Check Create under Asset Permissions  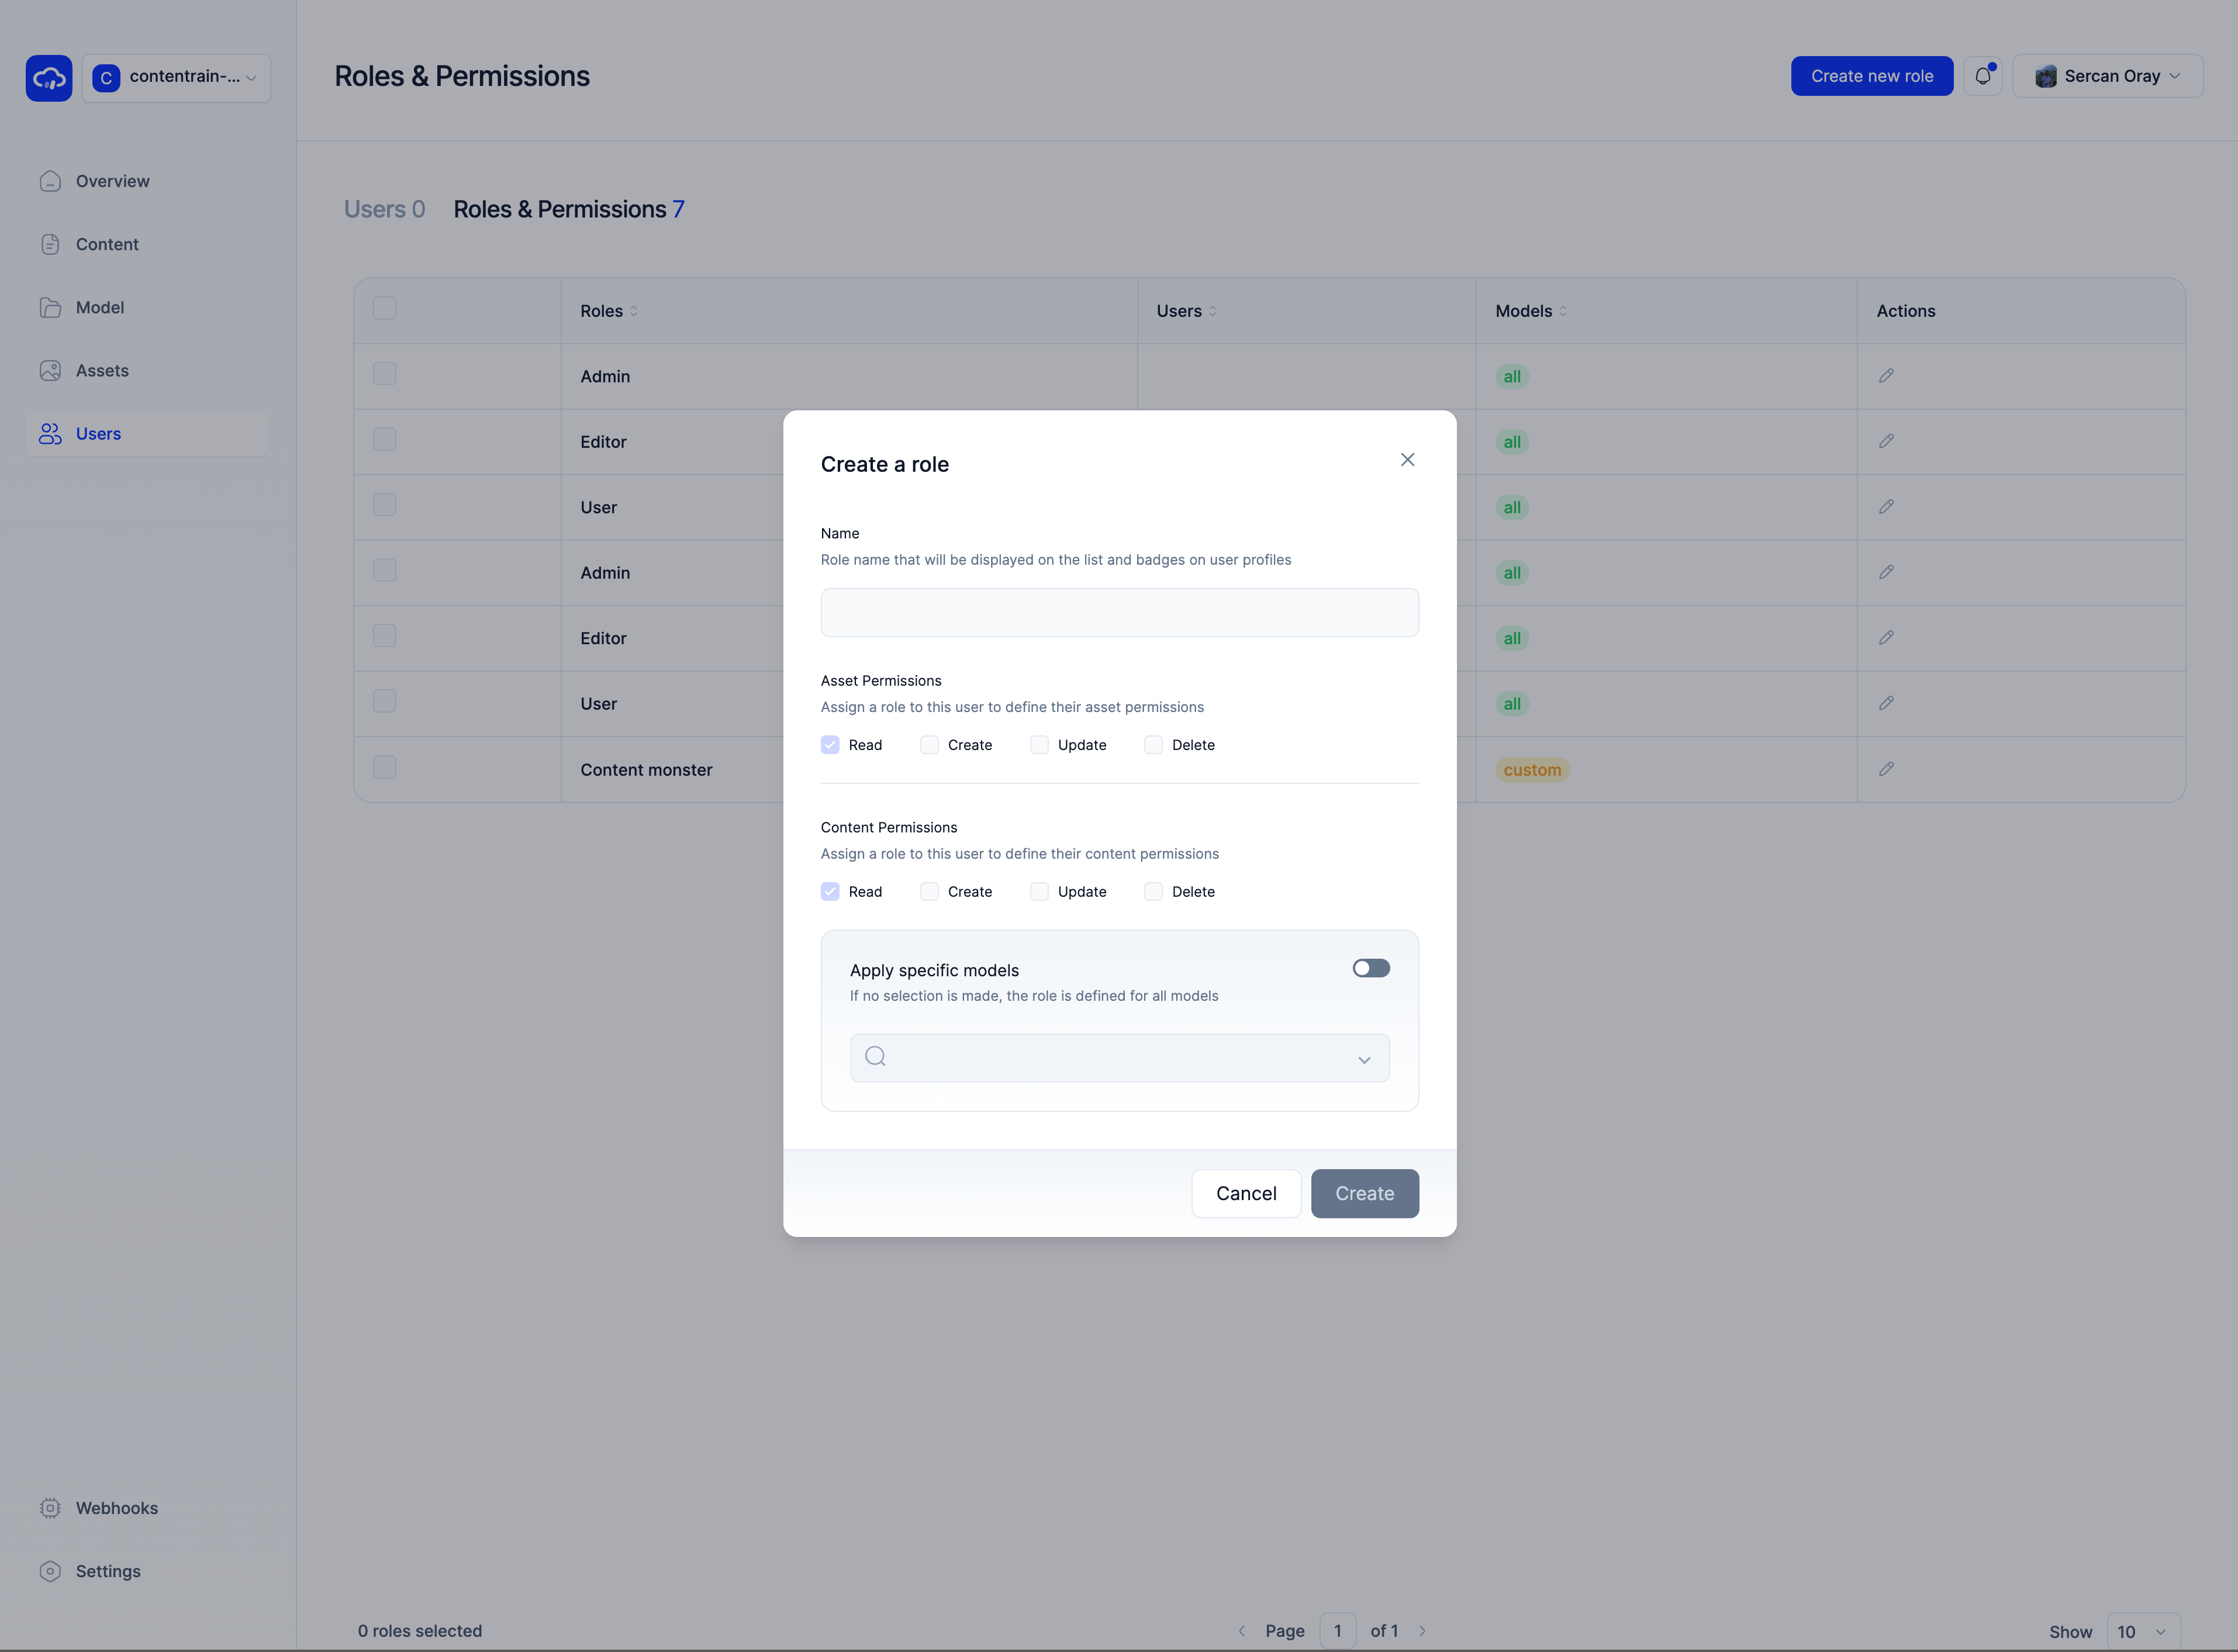click(929, 745)
